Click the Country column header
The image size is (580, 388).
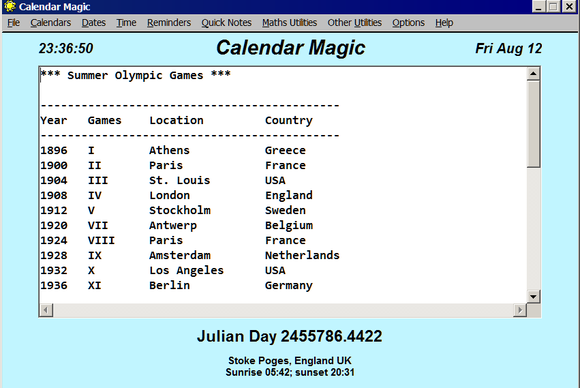pos(289,121)
